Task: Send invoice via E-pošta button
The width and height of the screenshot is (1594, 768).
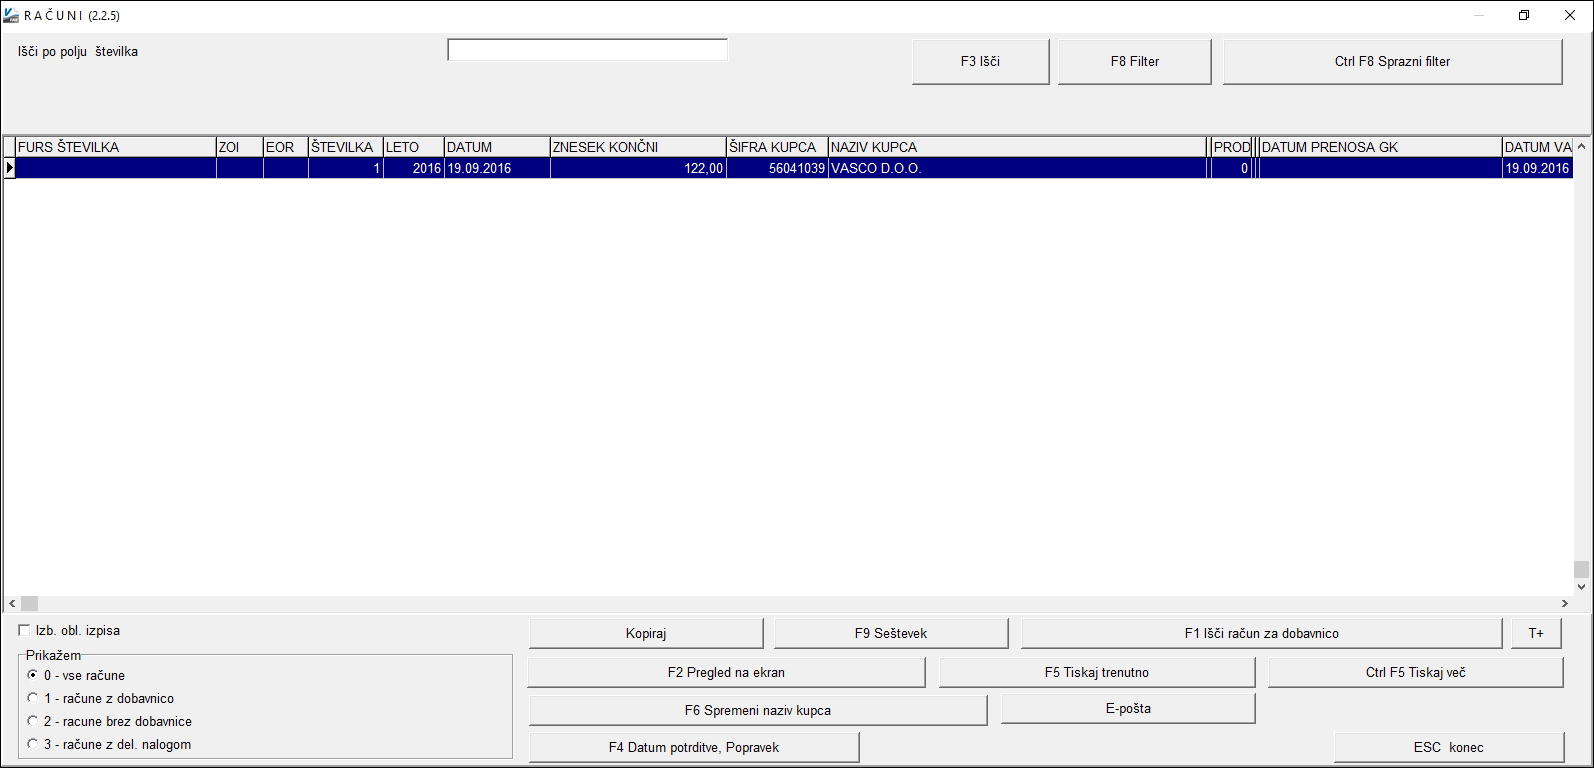Action: (x=1128, y=708)
